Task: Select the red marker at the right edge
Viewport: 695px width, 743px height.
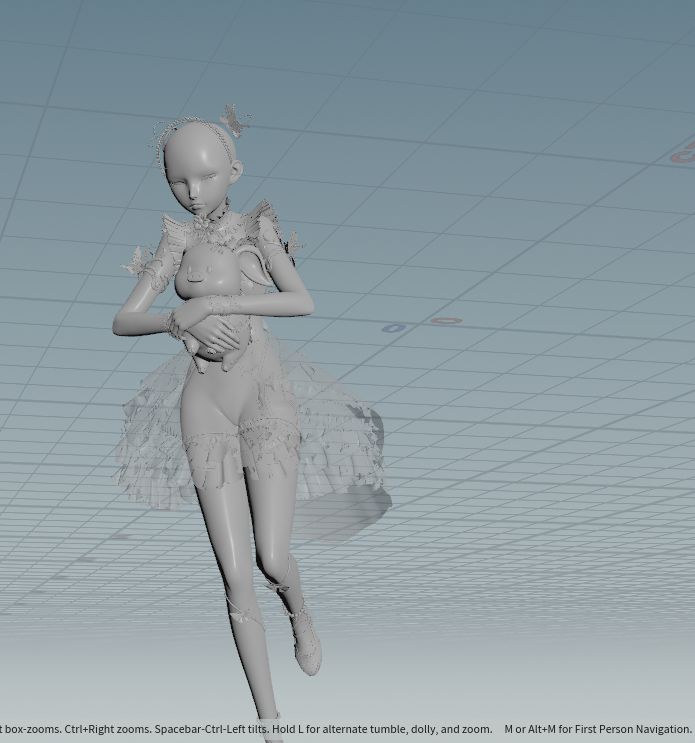Action: [x=683, y=155]
